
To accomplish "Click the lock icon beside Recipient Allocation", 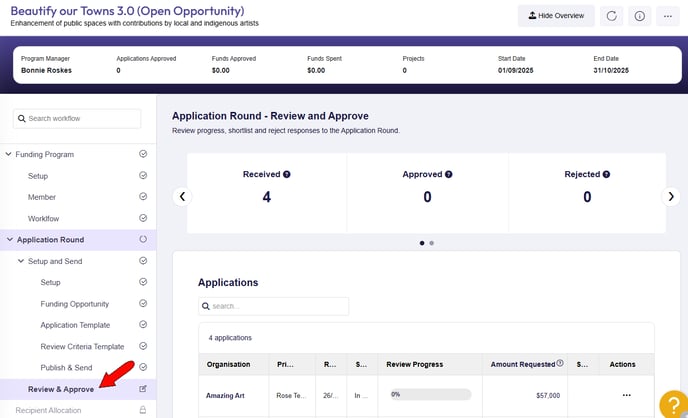I will pyautogui.click(x=143, y=410).
